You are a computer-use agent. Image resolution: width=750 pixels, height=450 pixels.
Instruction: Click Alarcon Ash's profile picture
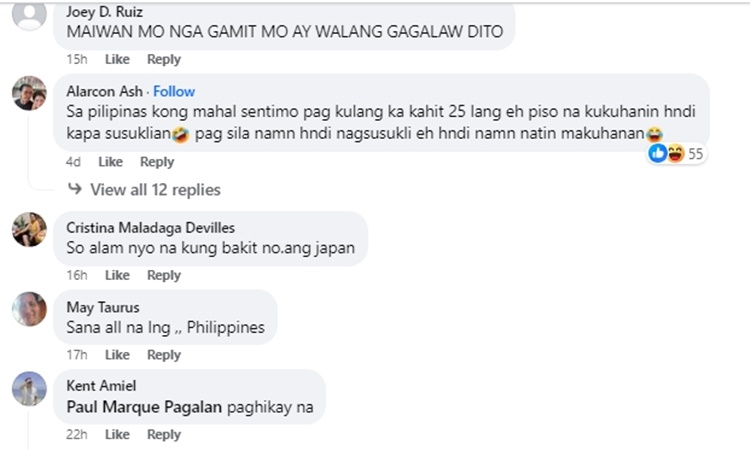[x=29, y=93]
